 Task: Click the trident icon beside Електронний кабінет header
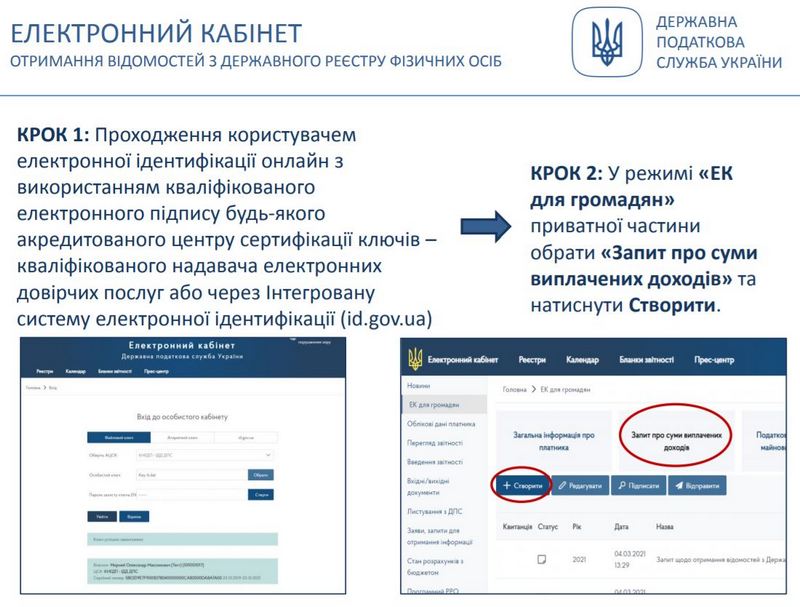tap(413, 359)
